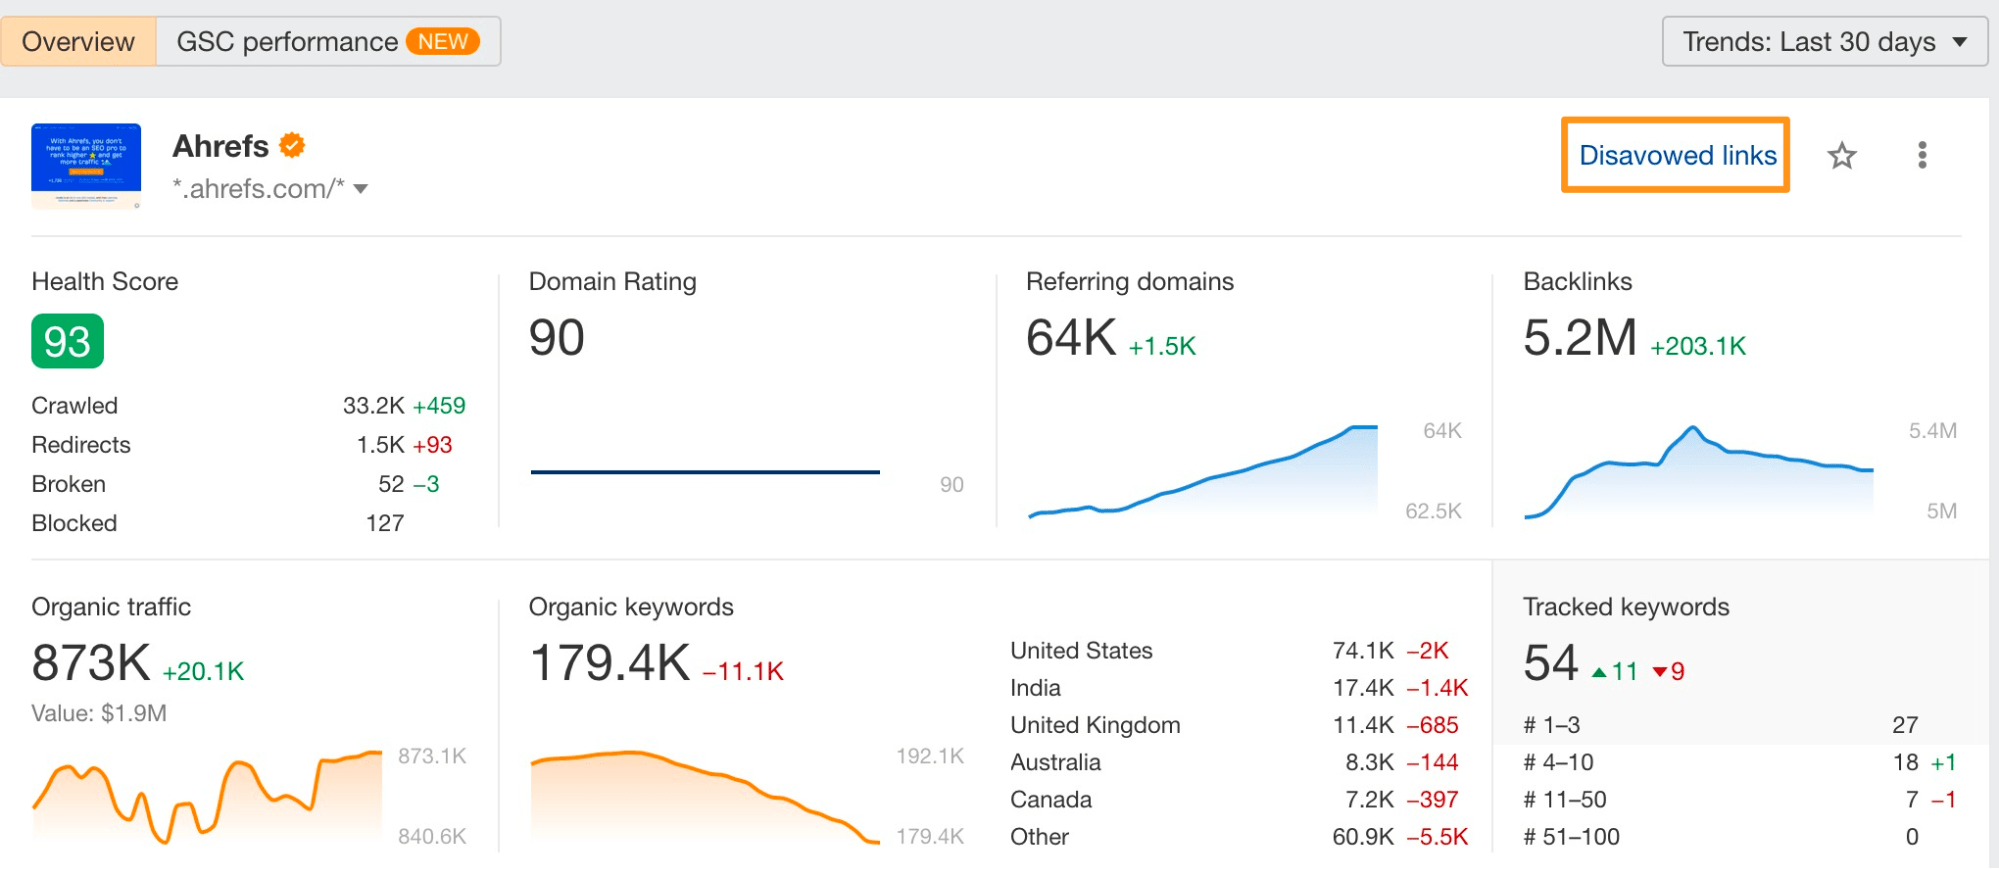The image size is (1999, 869).
Task: Open the Trends: Last 30 days dropdown
Action: pyautogui.click(x=1824, y=42)
